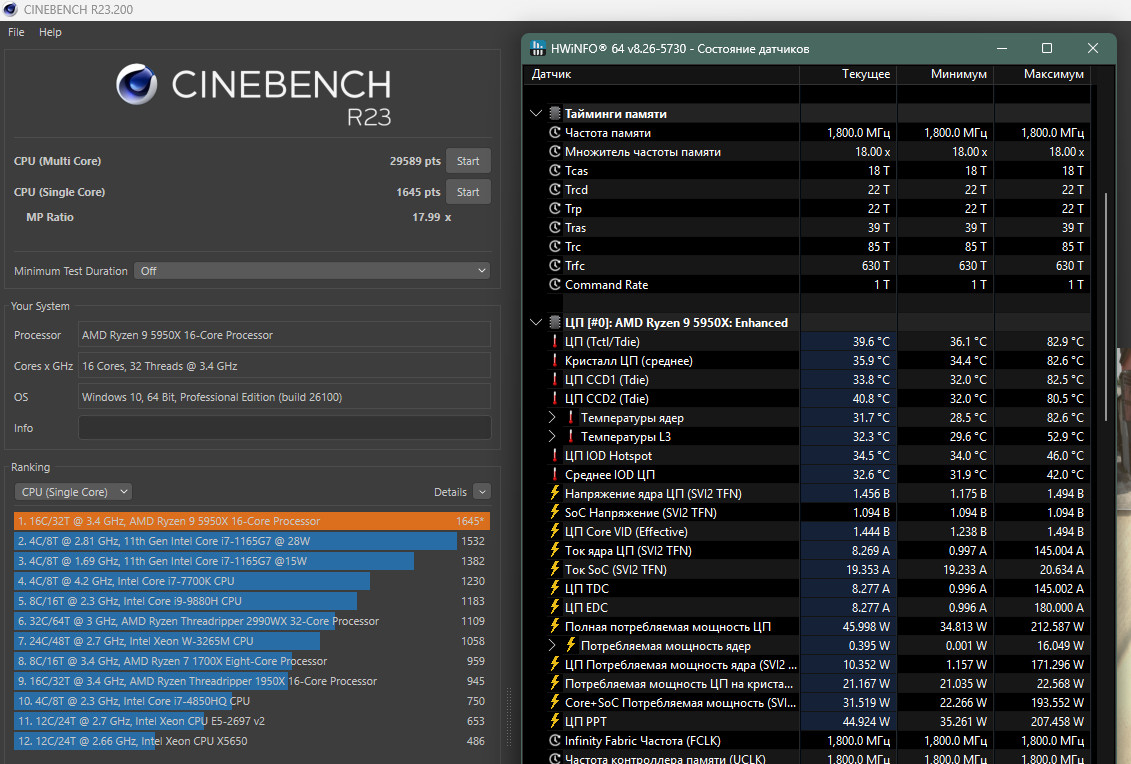1131x764 pixels.
Task: Click the Текущее column header
Action: point(848,74)
